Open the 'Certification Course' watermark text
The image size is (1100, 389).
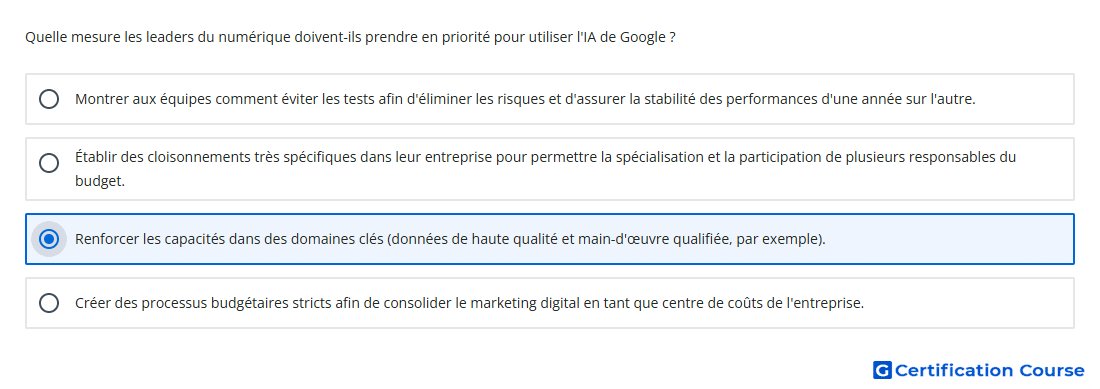990,370
